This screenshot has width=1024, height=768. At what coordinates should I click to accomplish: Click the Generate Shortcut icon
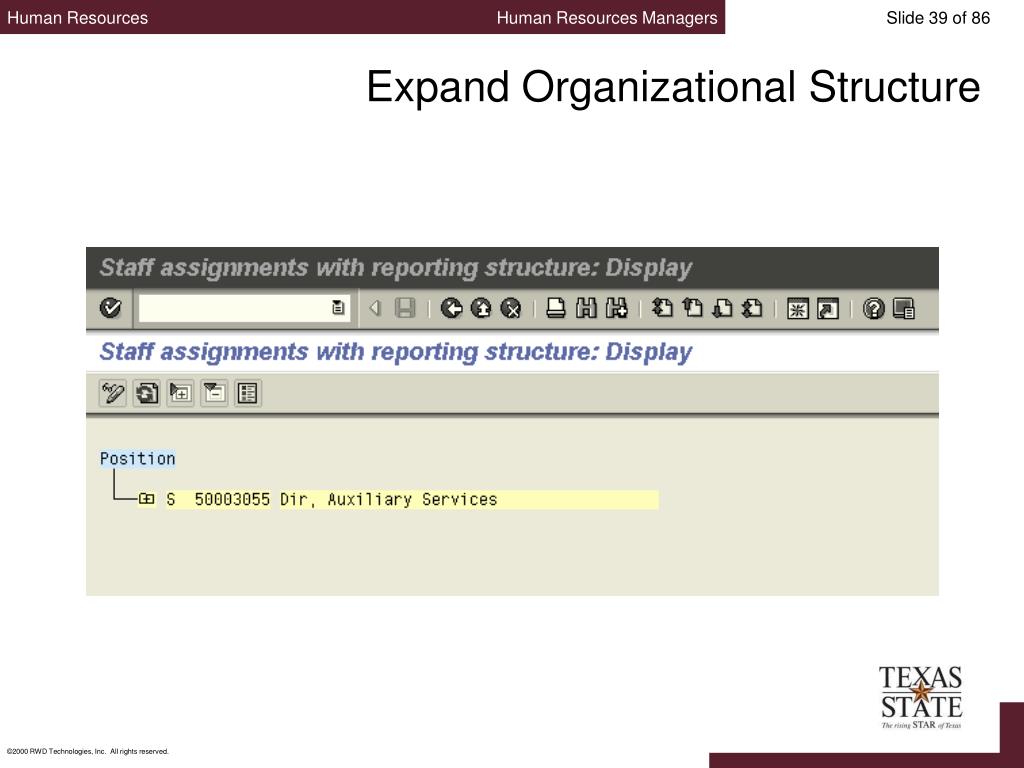click(827, 308)
